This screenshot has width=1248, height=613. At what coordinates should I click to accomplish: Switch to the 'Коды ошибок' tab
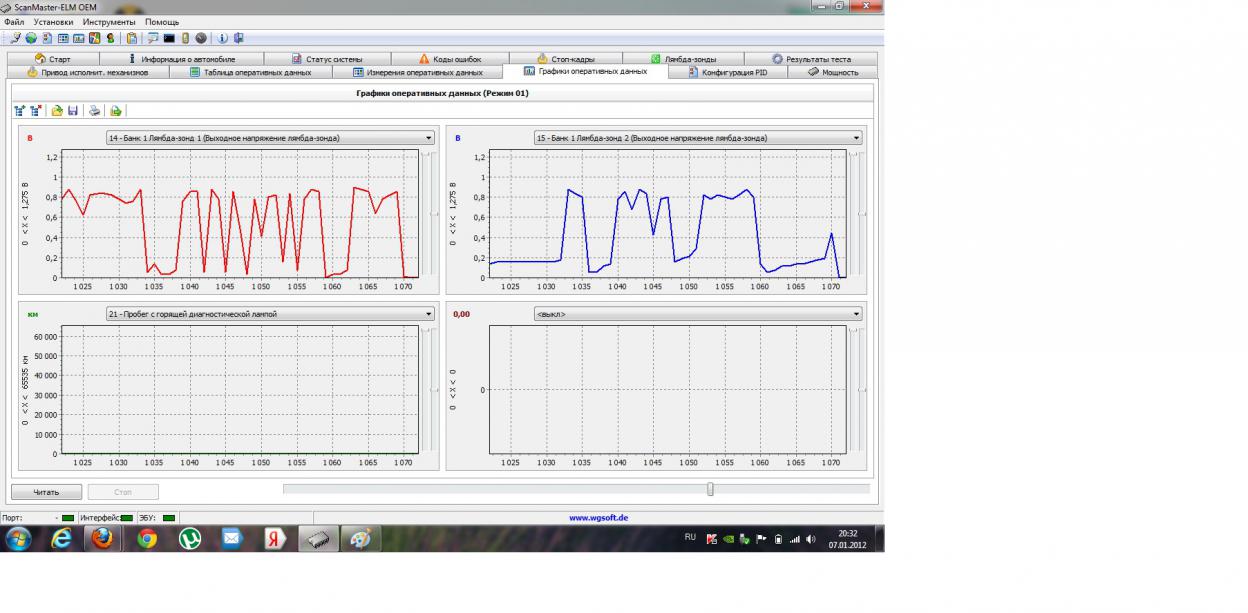tap(450, 59)
